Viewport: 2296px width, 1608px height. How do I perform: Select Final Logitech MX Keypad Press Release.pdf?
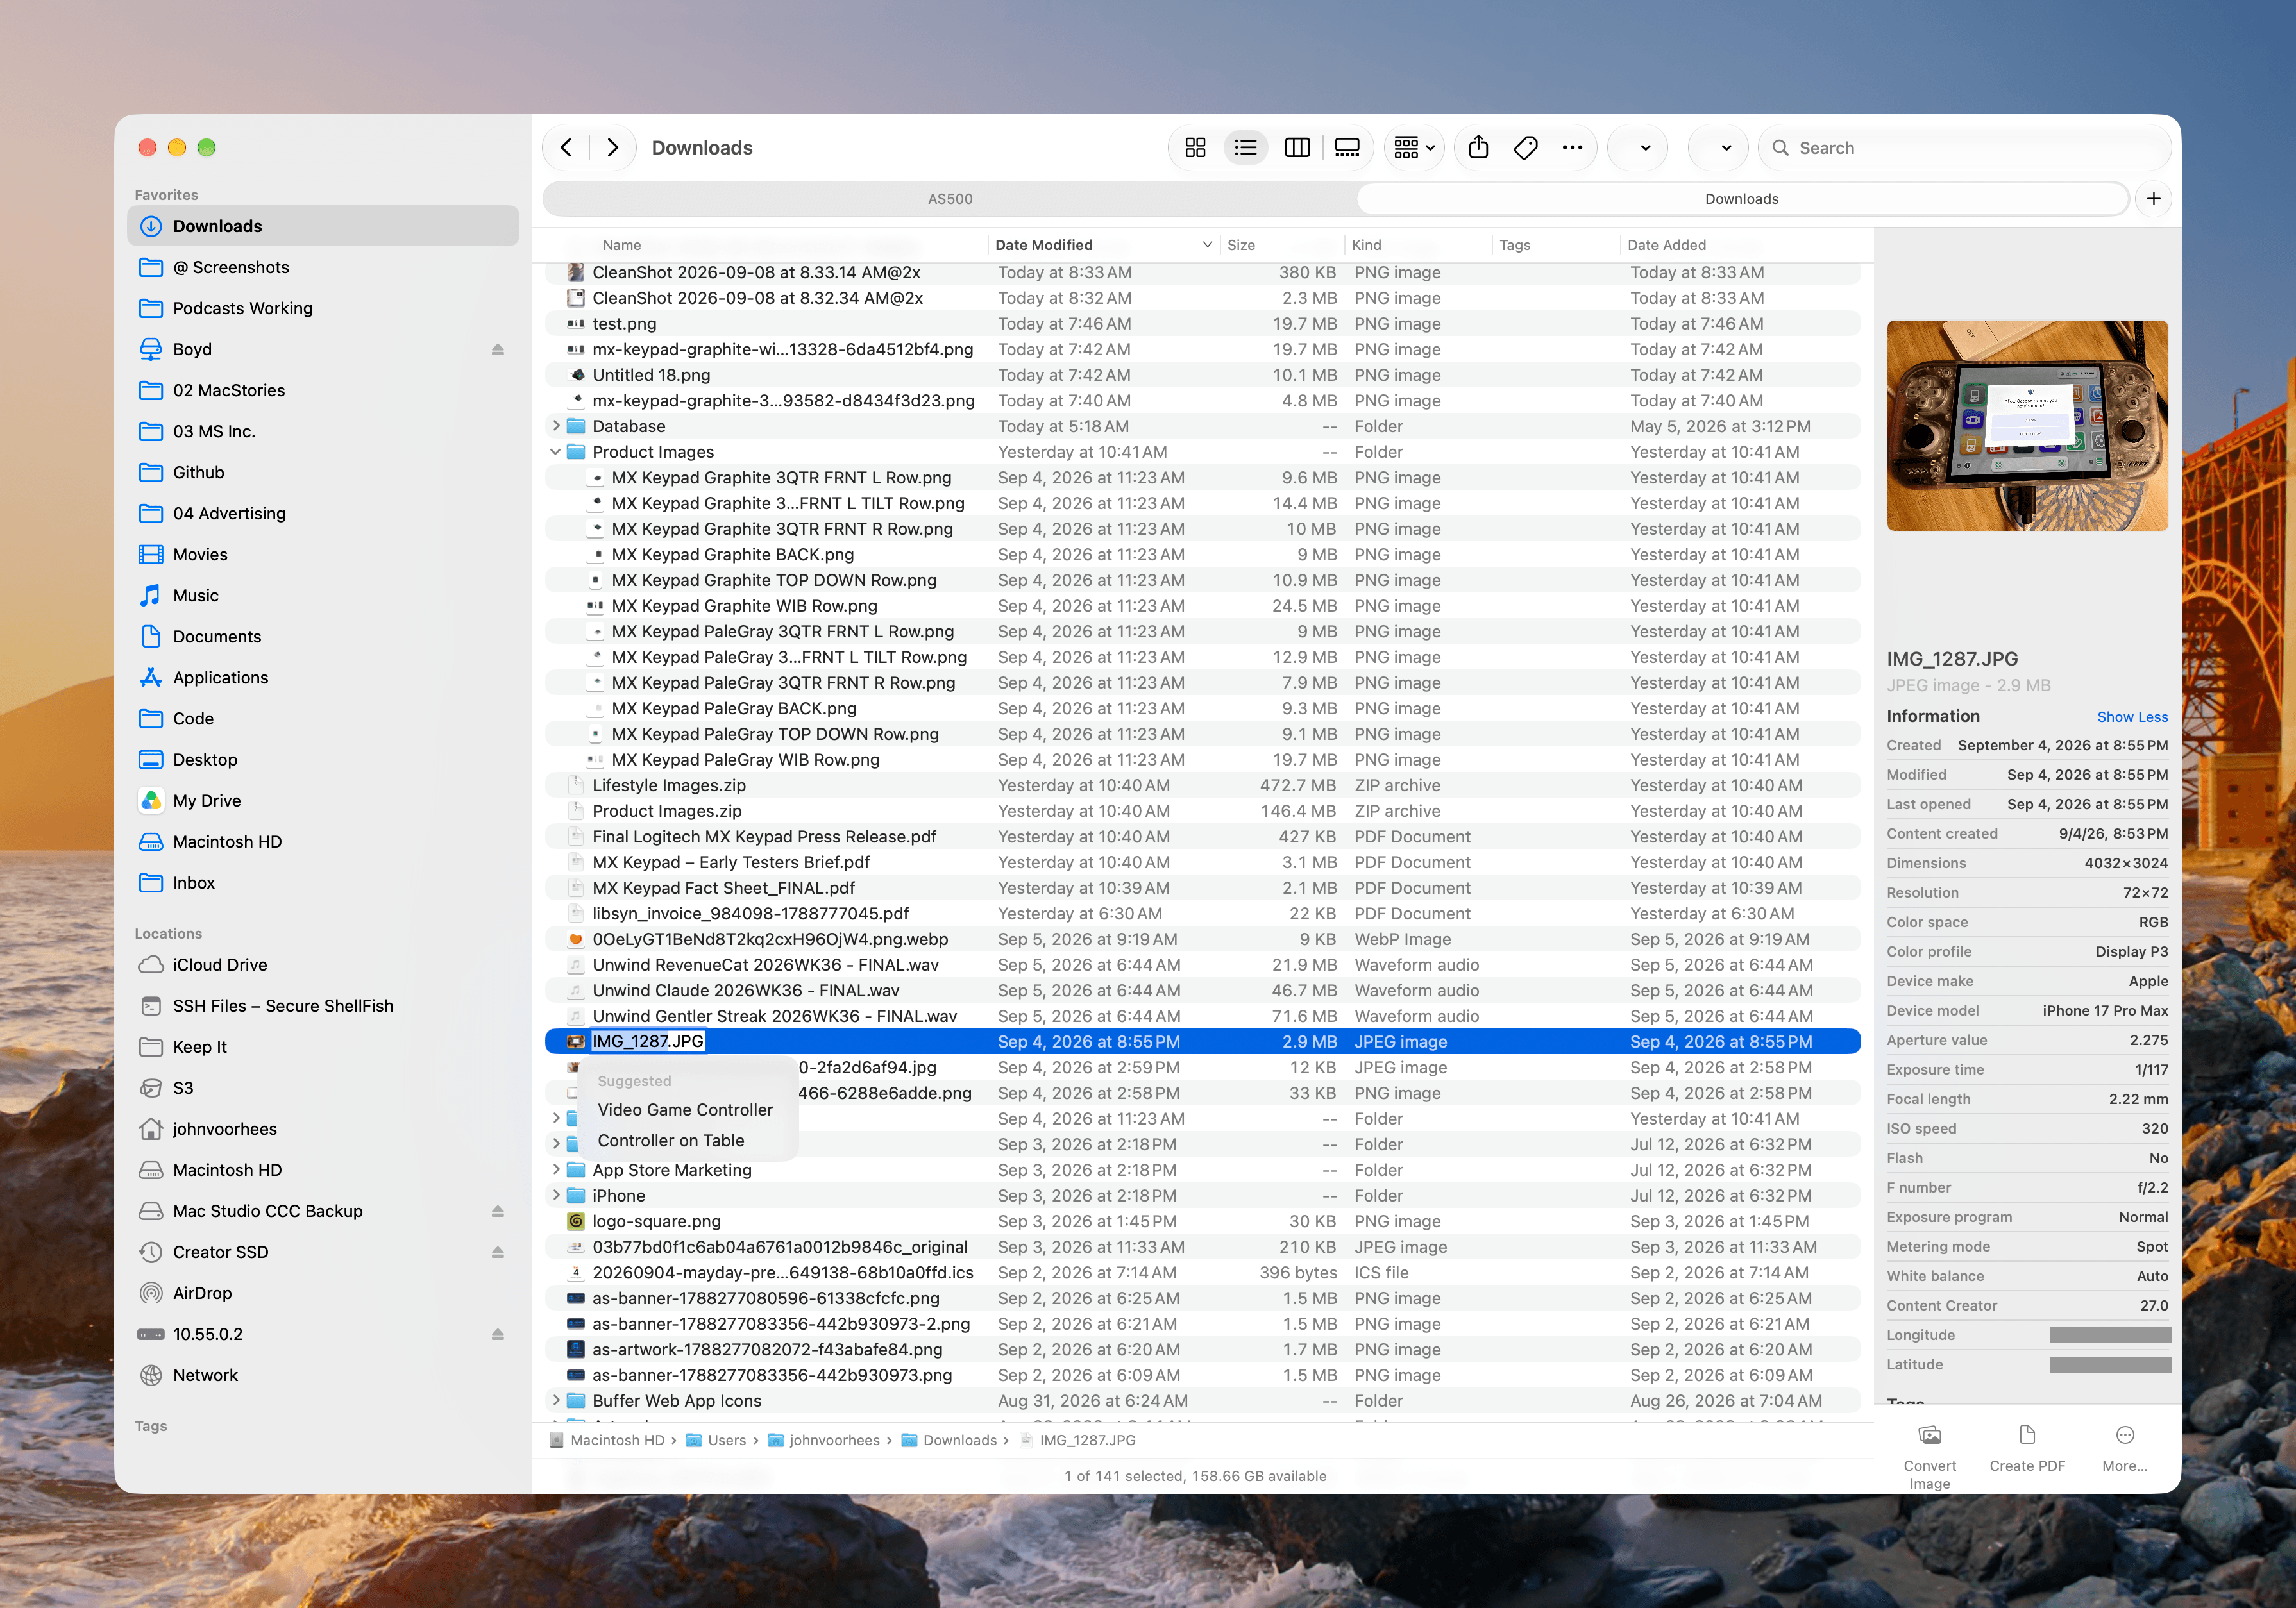(x=1202, y=837)
